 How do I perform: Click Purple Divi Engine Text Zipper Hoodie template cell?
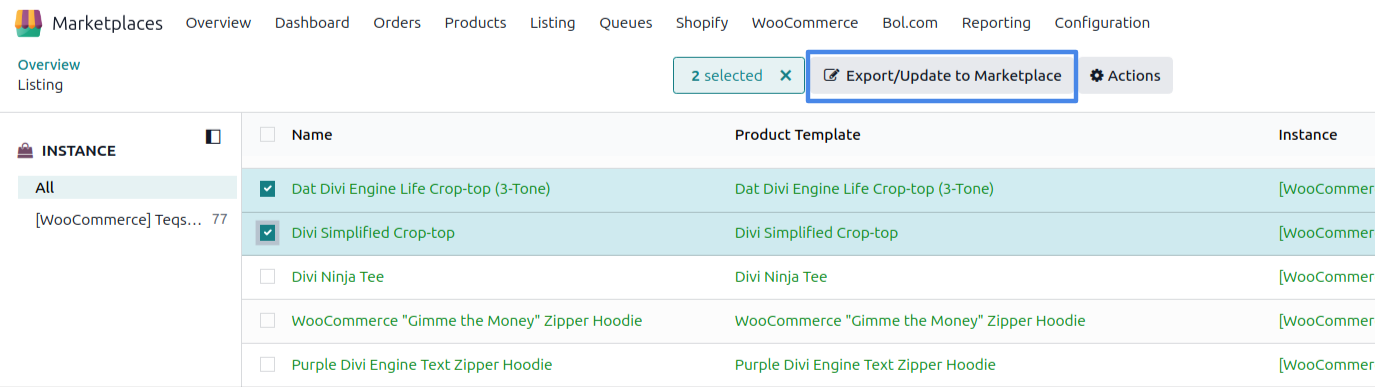pos(865,365)
